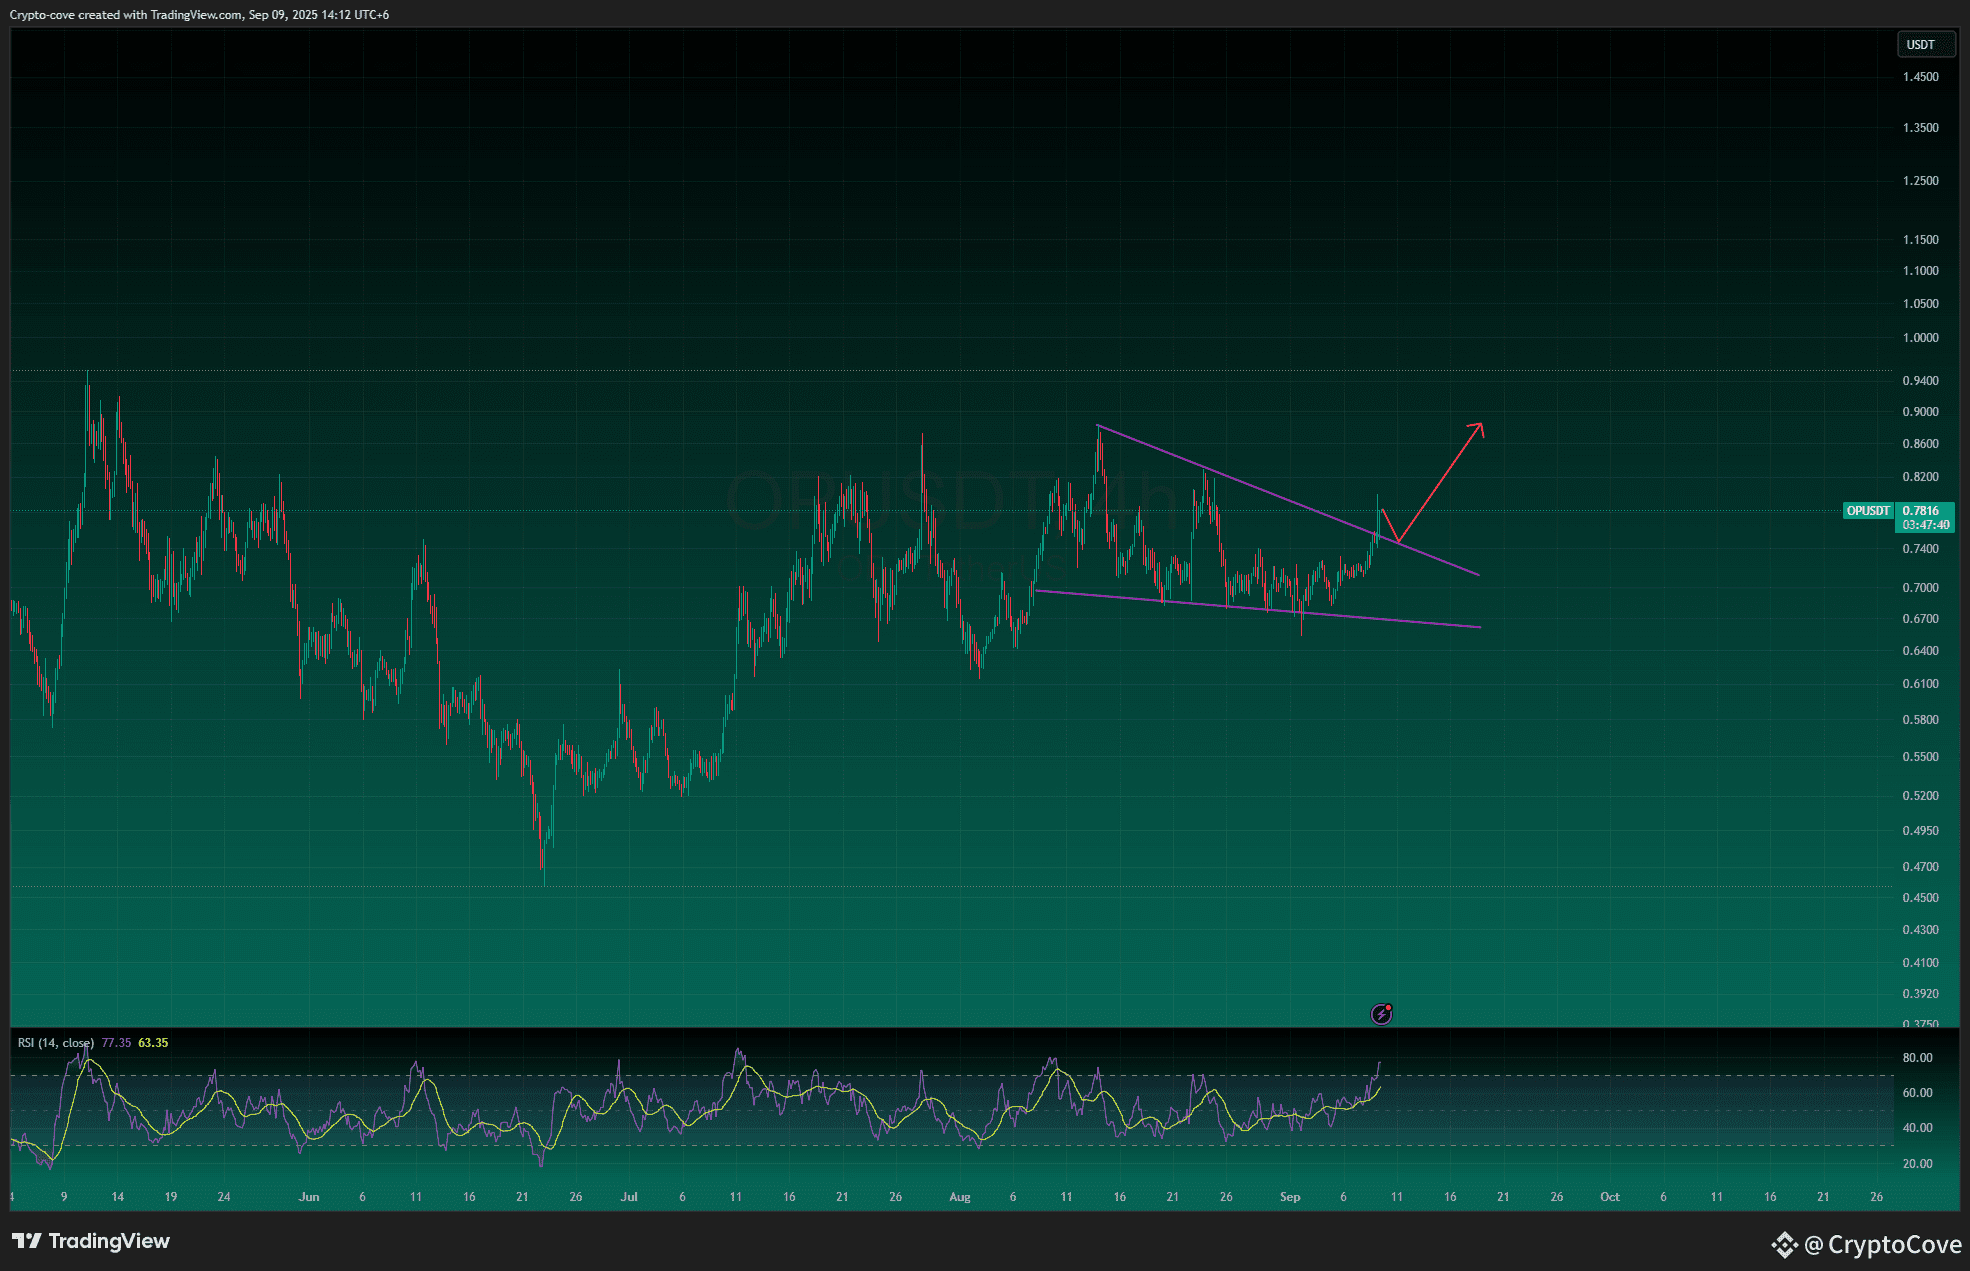
Task: Click the purple RSI value 77.35
Action: pos(116,1043)
